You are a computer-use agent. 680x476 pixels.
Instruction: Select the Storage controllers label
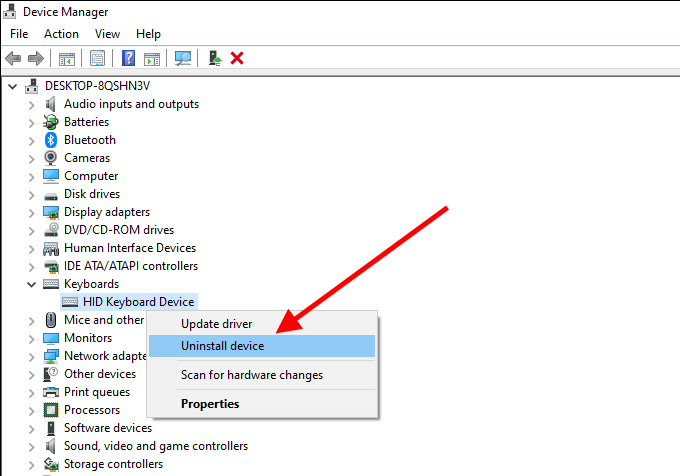[x=113, y=464]
